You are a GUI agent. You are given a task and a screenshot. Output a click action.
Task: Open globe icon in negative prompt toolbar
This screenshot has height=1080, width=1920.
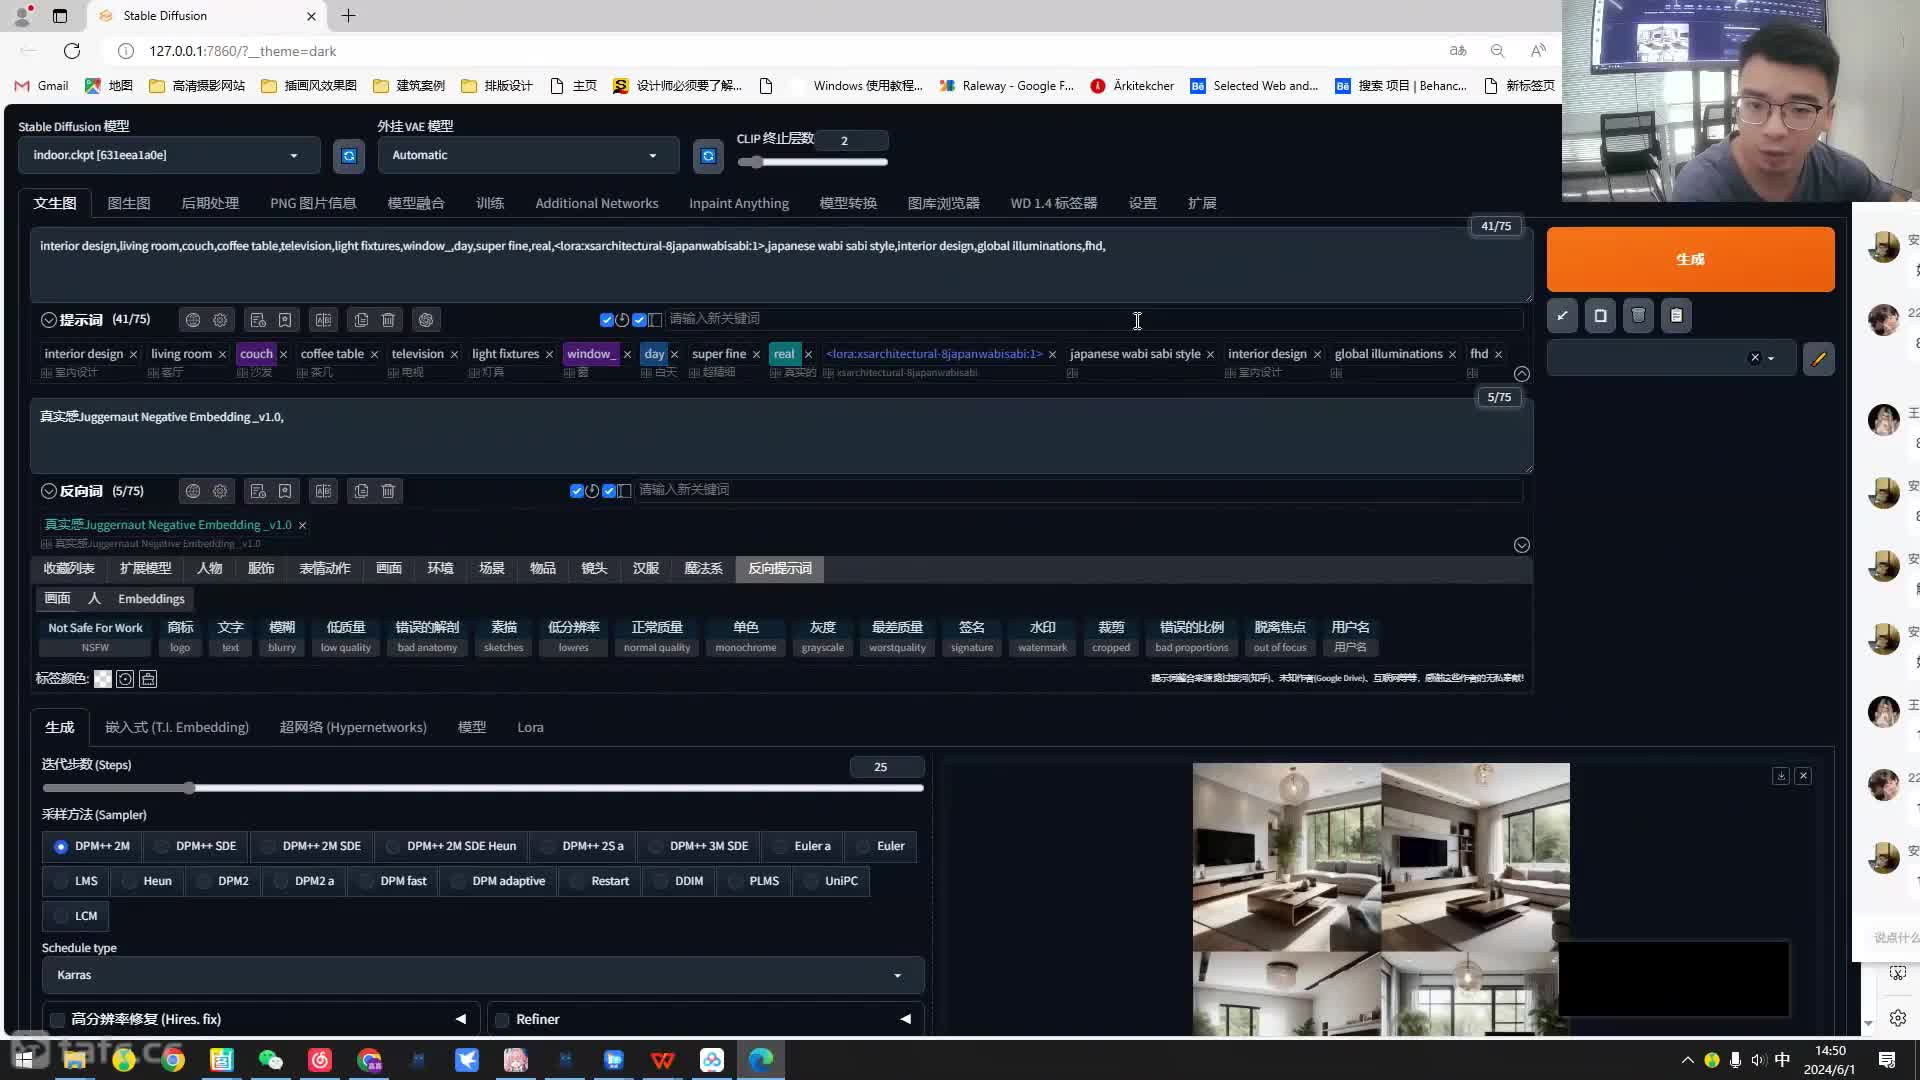(193, 491)
